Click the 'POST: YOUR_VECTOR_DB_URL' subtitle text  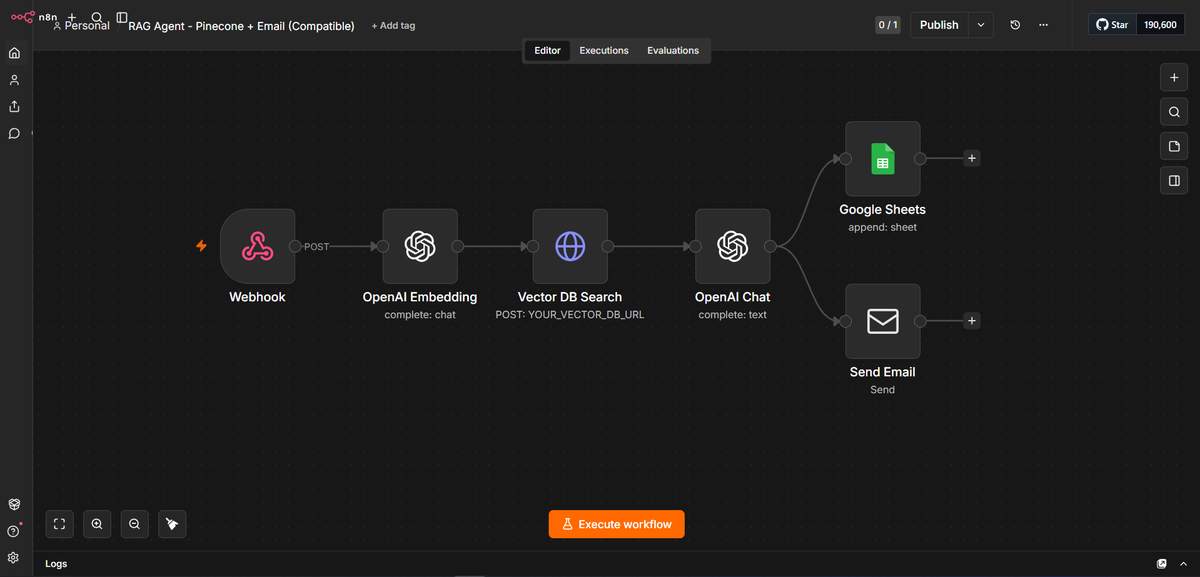pyautogui.click(x=570, y=315)
